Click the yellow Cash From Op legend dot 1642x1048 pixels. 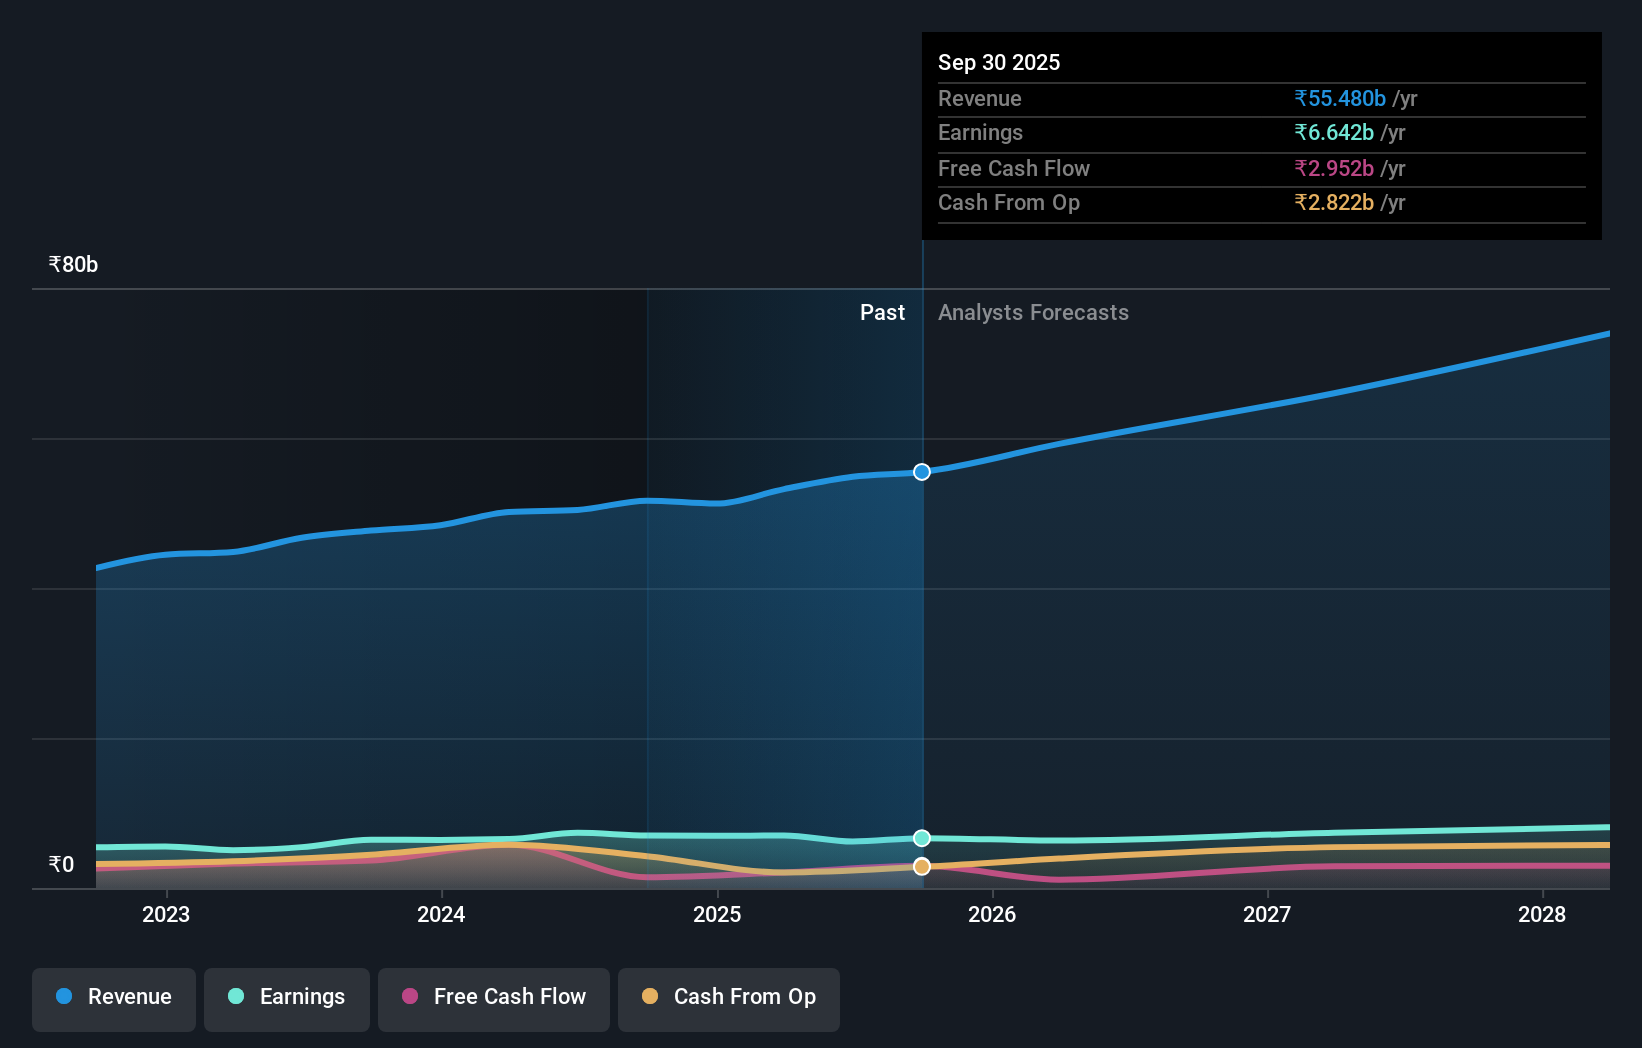tap(650, 997)
